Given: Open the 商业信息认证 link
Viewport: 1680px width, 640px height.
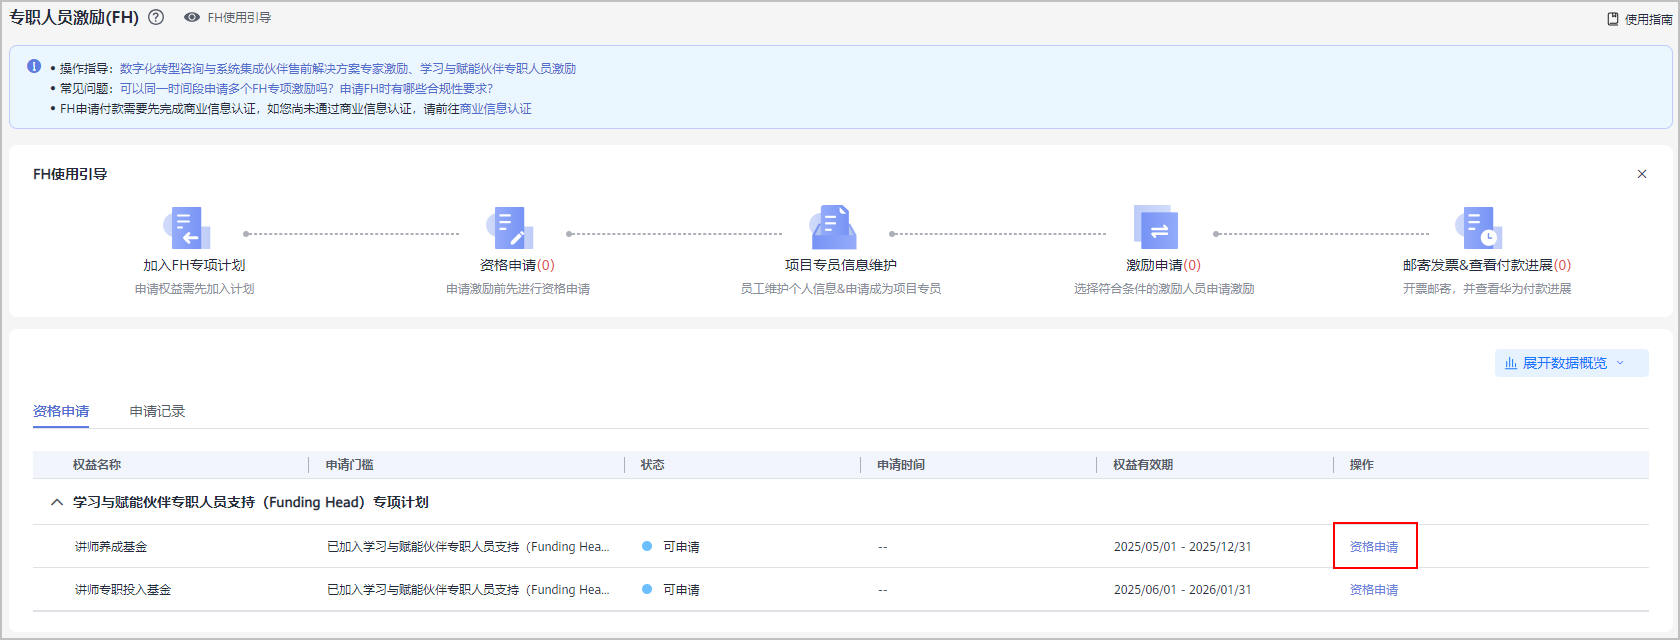Looking at the screenshot, I should tap(495, 108).
